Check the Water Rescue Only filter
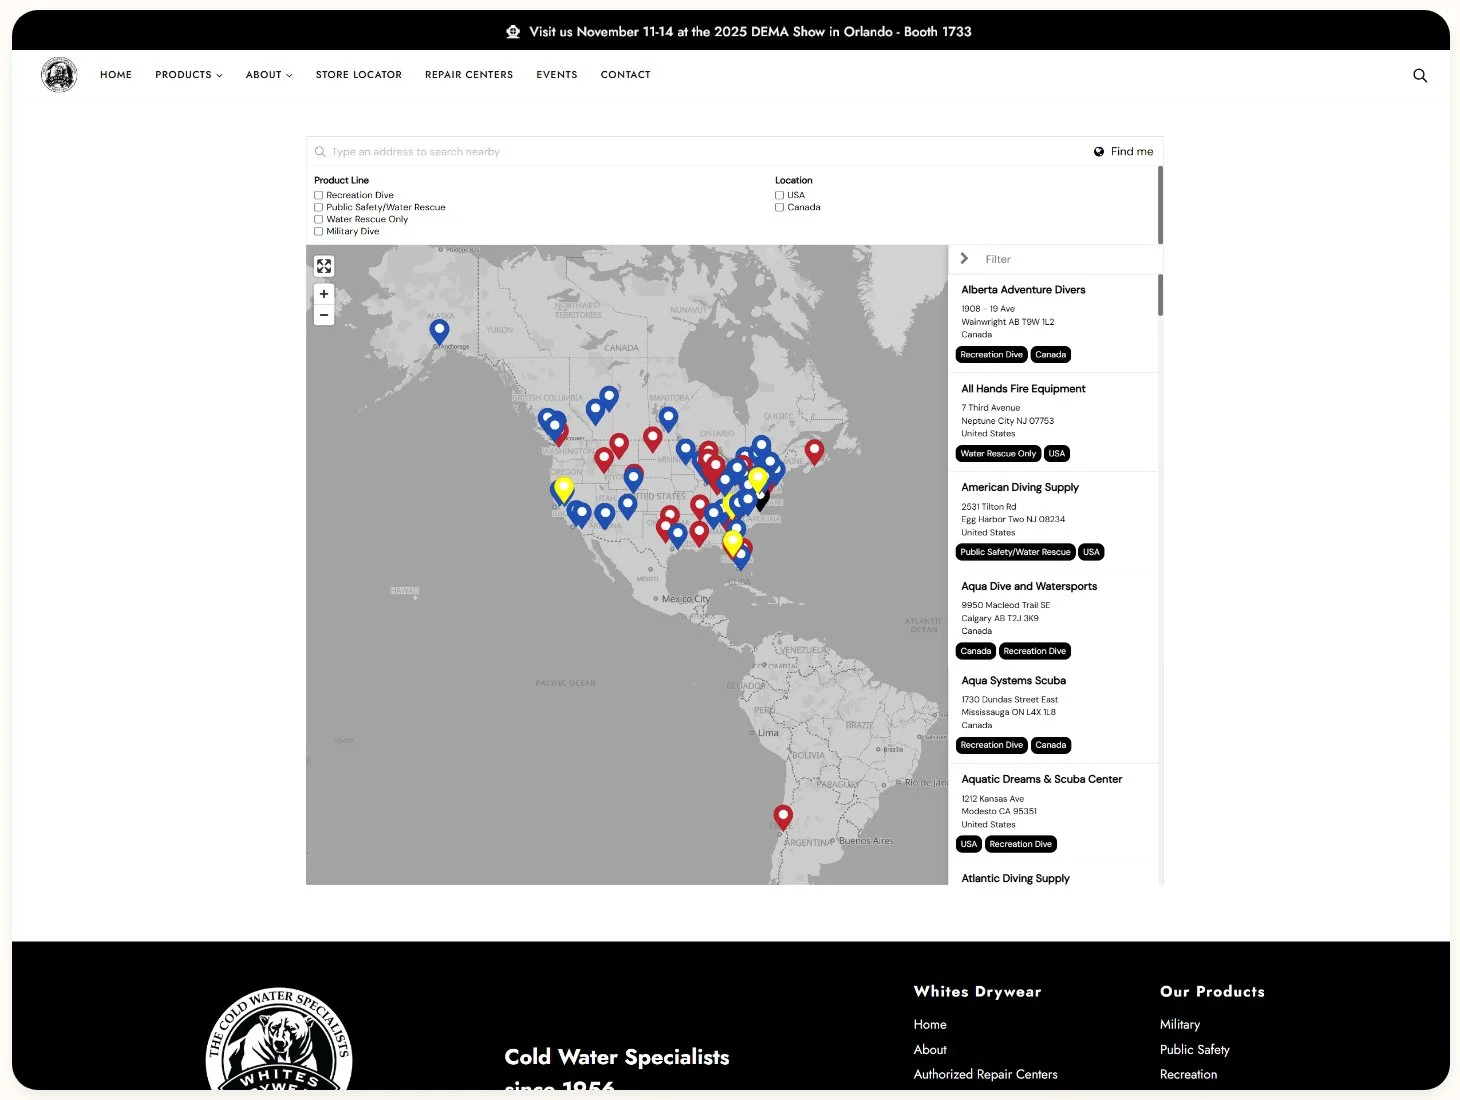Screen dimensions: 1460x1100 click(319, 219)
